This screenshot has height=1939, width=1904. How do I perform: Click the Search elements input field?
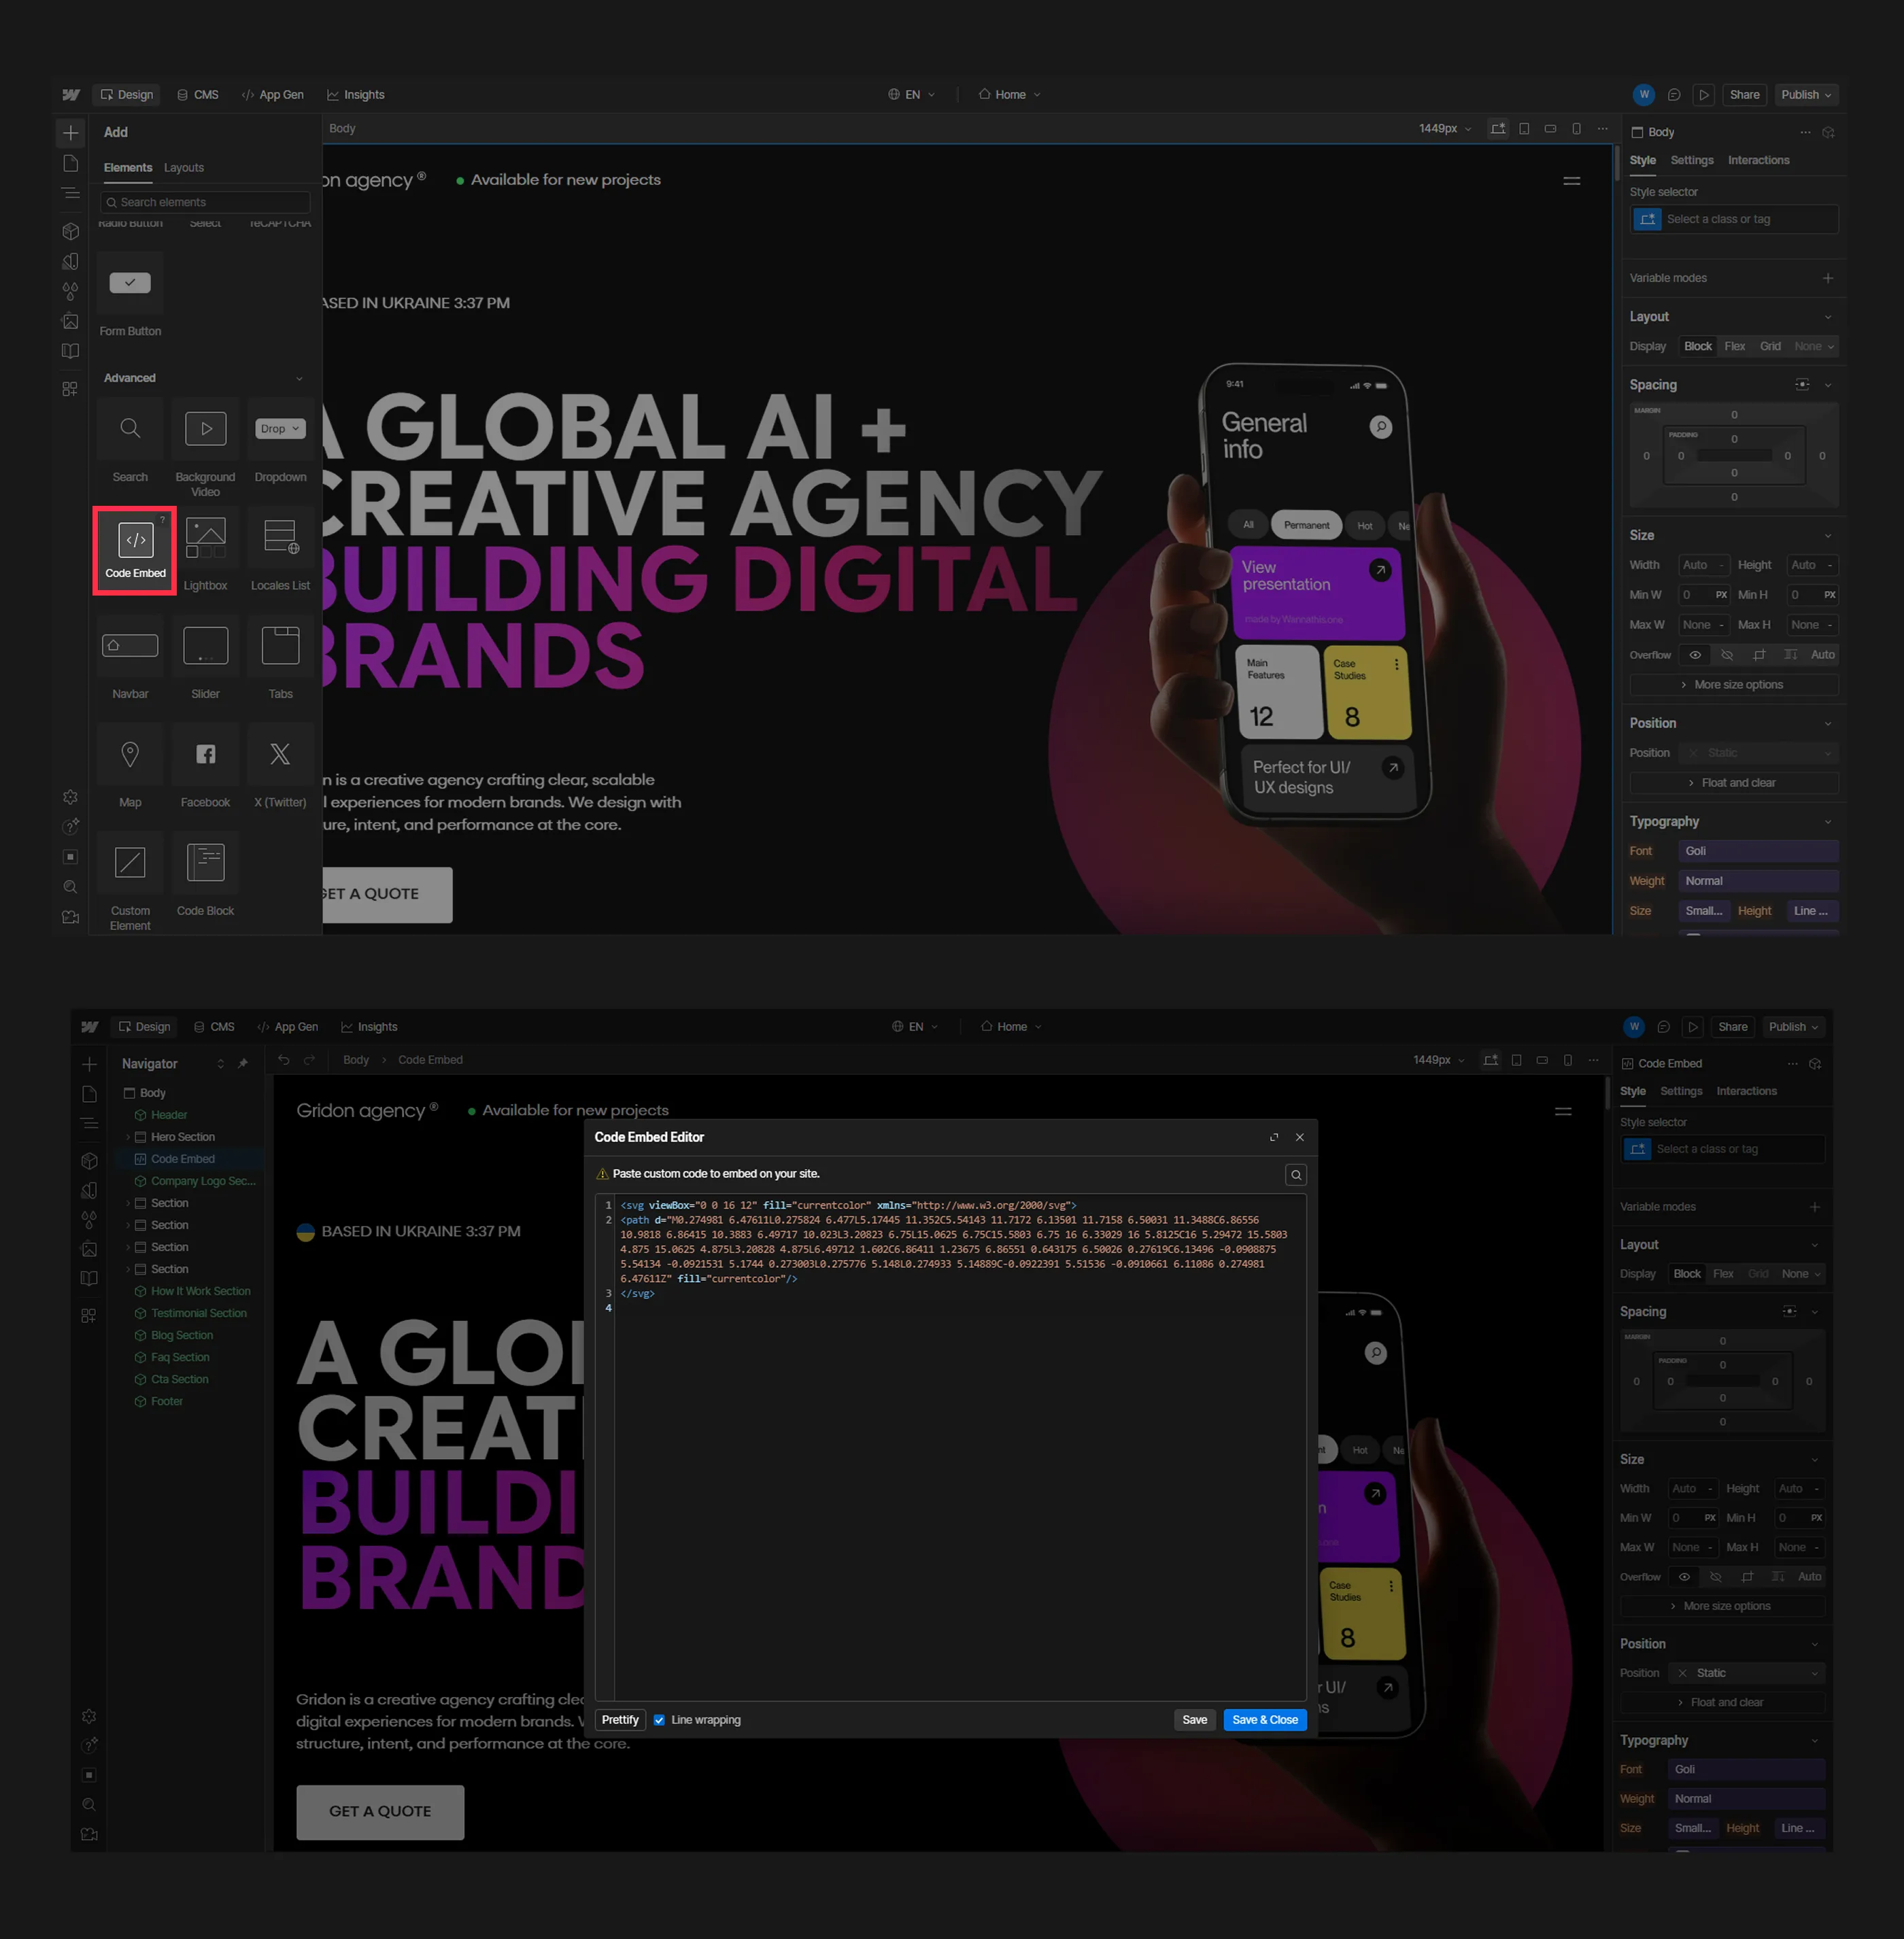(205, 202)
